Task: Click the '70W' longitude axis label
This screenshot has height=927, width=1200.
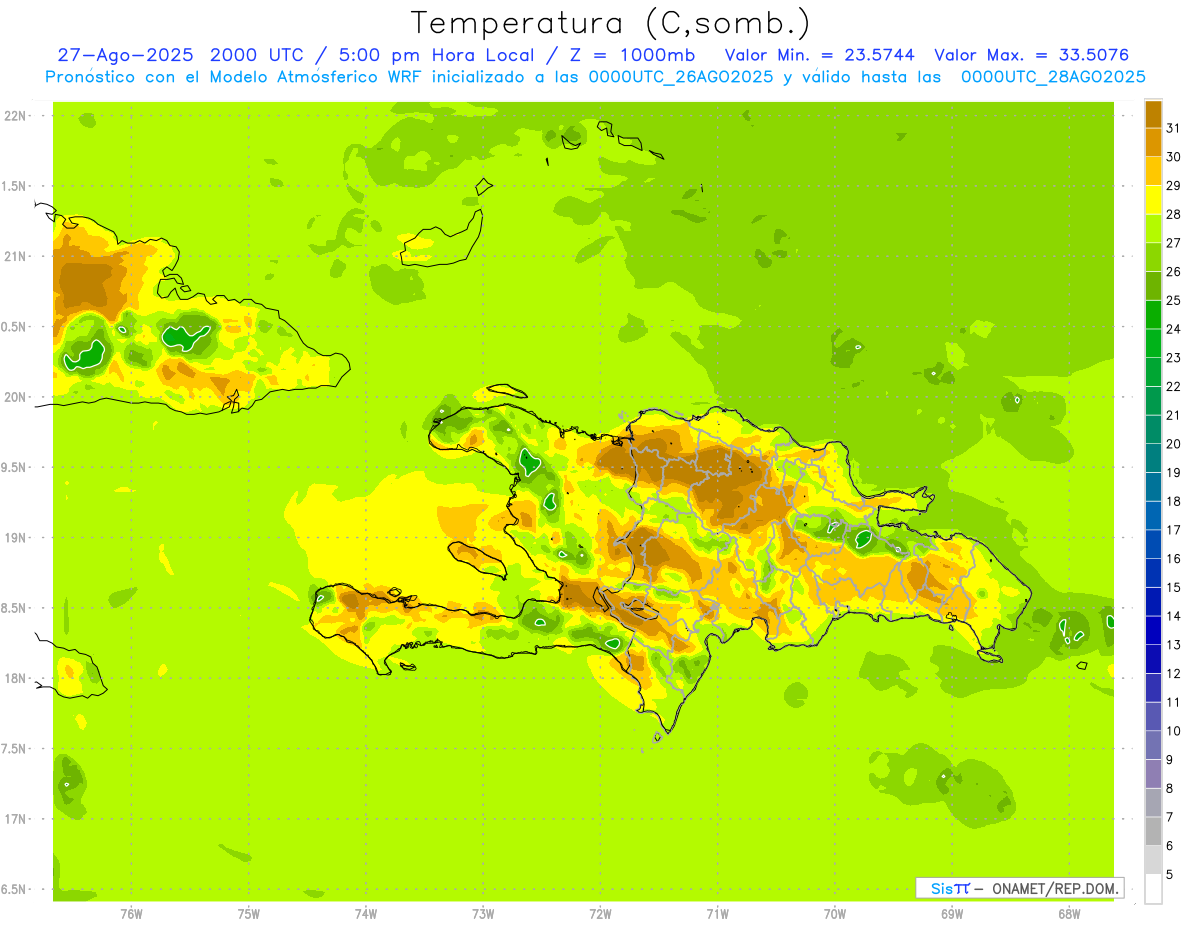Action: (x=835, y=914)
